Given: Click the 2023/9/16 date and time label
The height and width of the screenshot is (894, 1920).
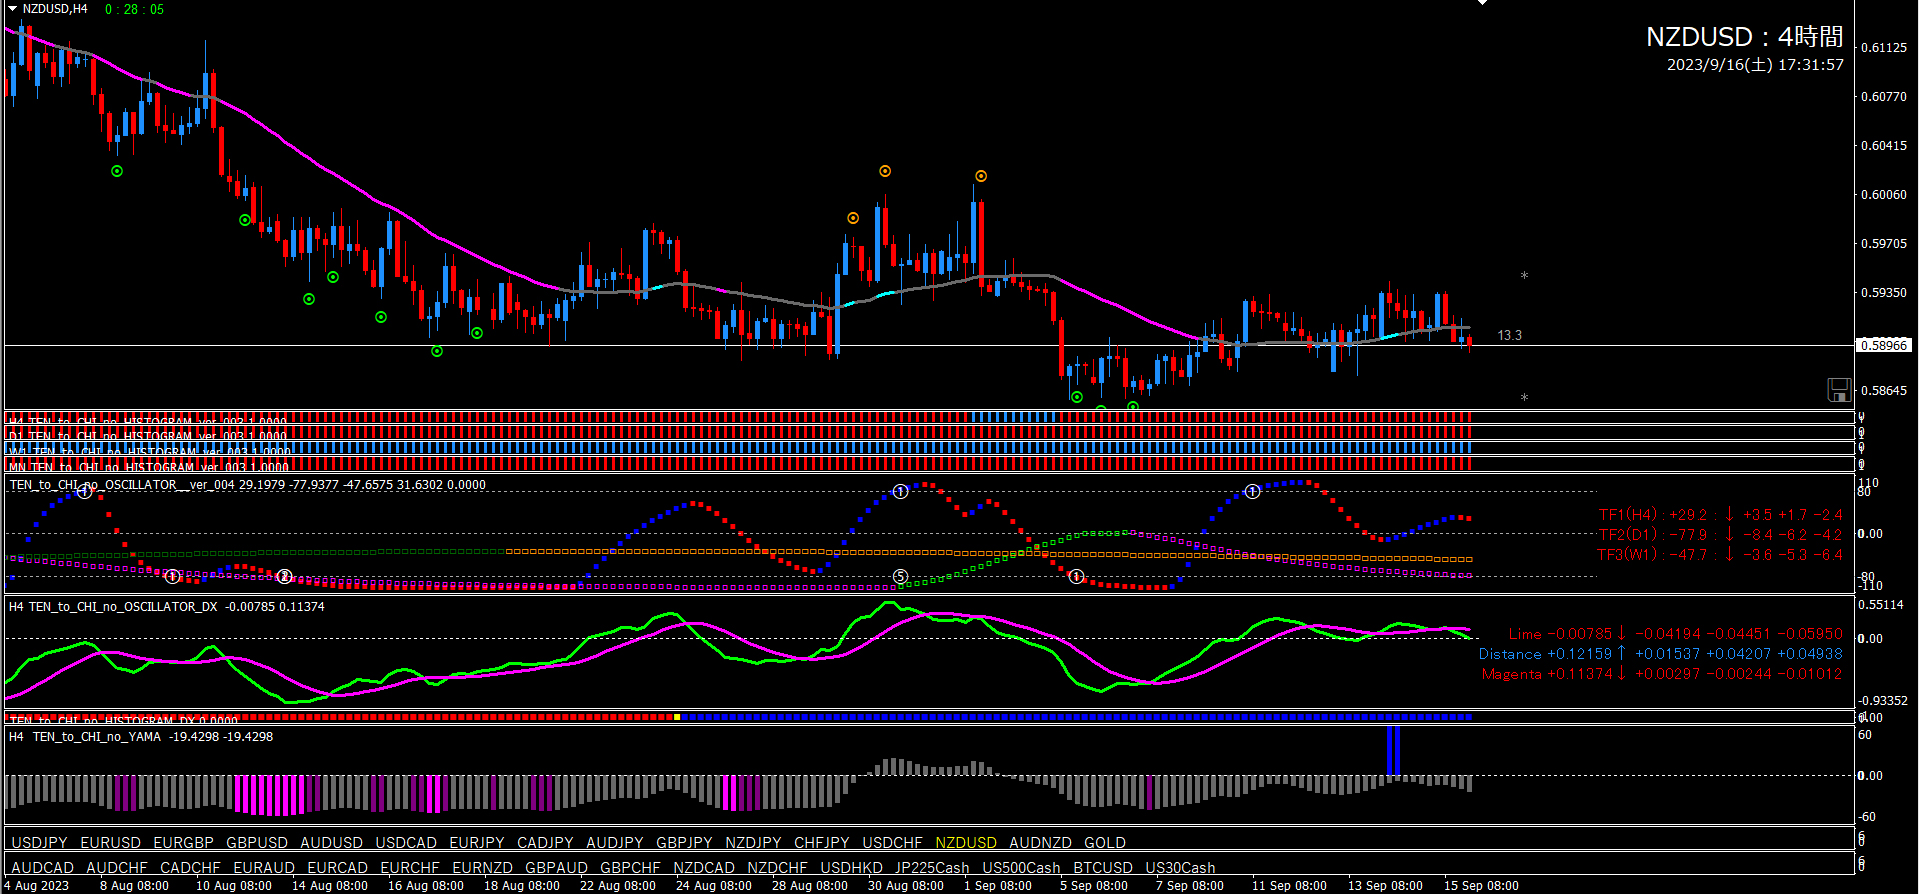Looking at the screenshot, I should pyautogui.click(x=1755, y=65).
